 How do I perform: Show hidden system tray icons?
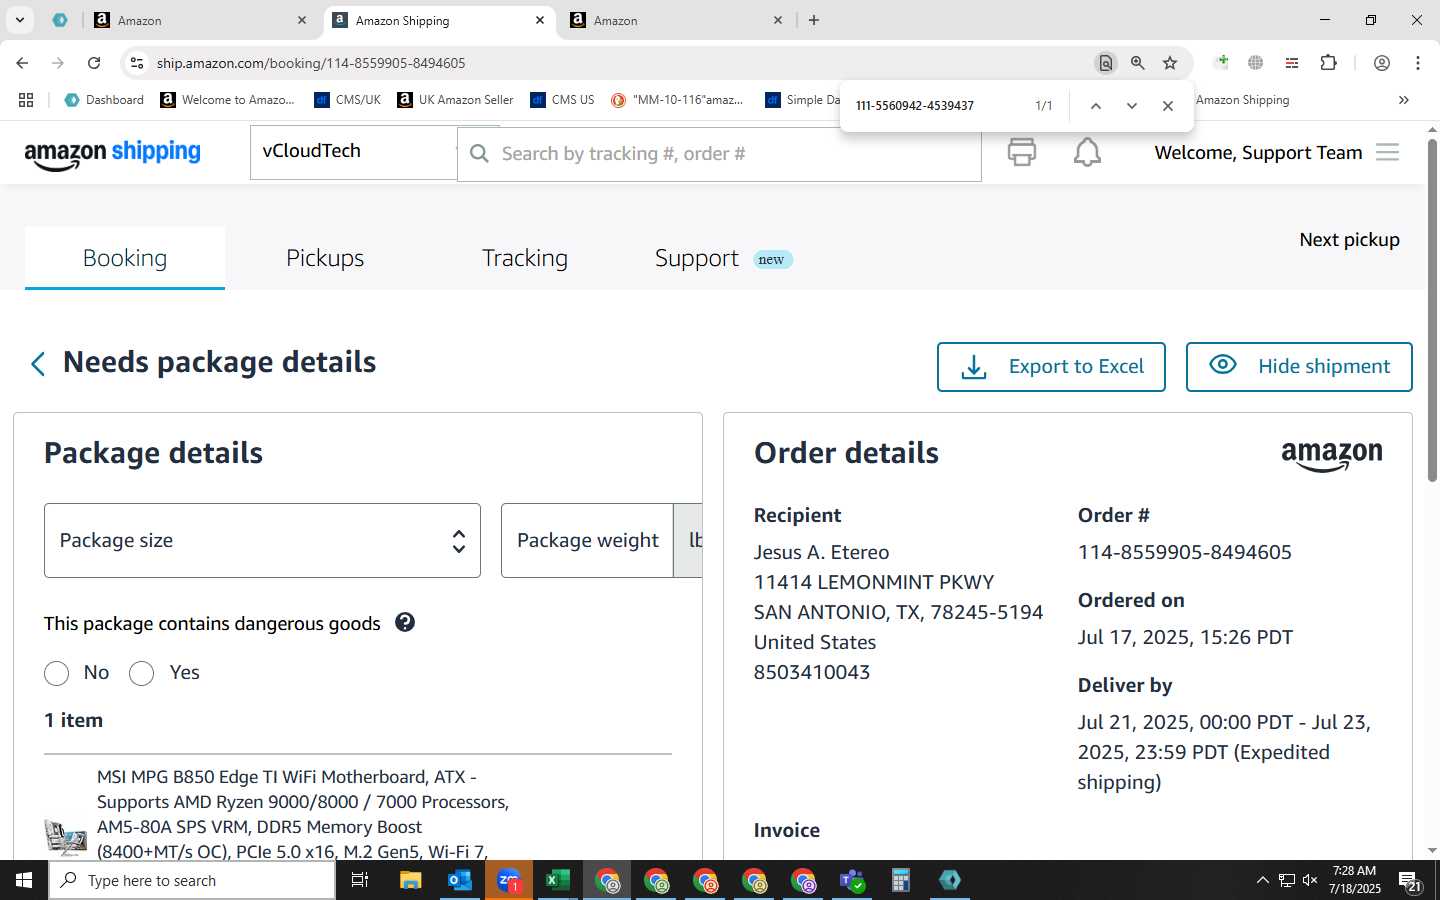[1262, 880]
